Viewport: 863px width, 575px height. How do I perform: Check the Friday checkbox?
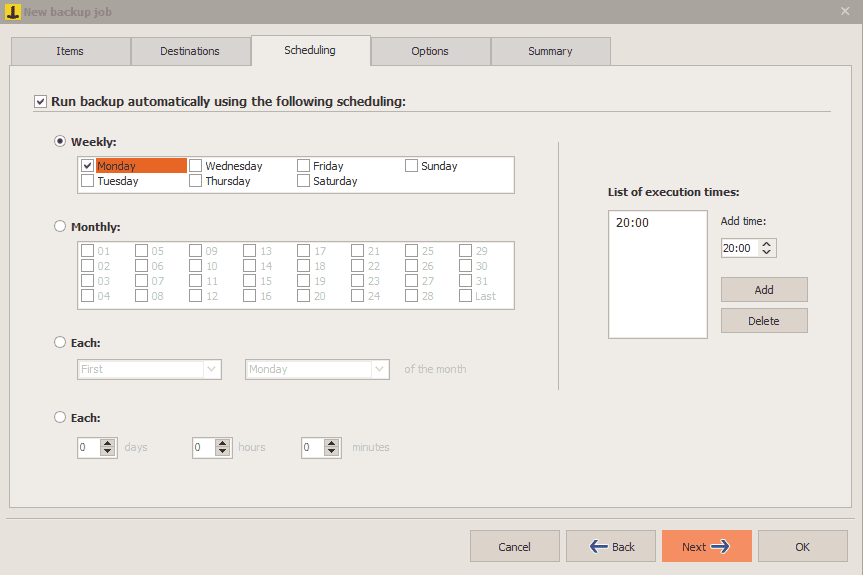click(303, 166)
